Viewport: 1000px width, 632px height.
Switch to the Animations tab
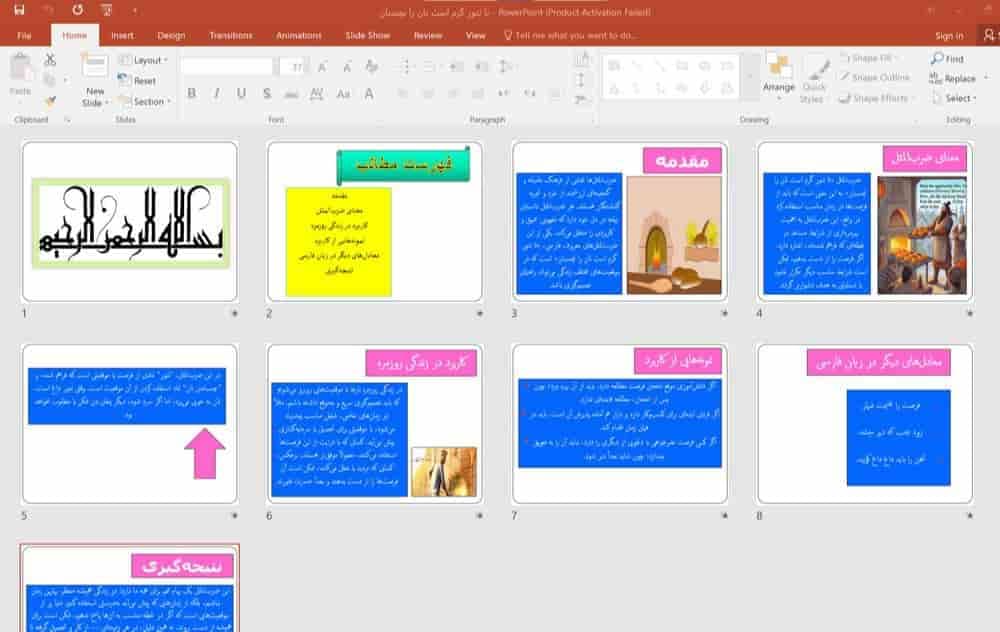[x=298, y=36]
